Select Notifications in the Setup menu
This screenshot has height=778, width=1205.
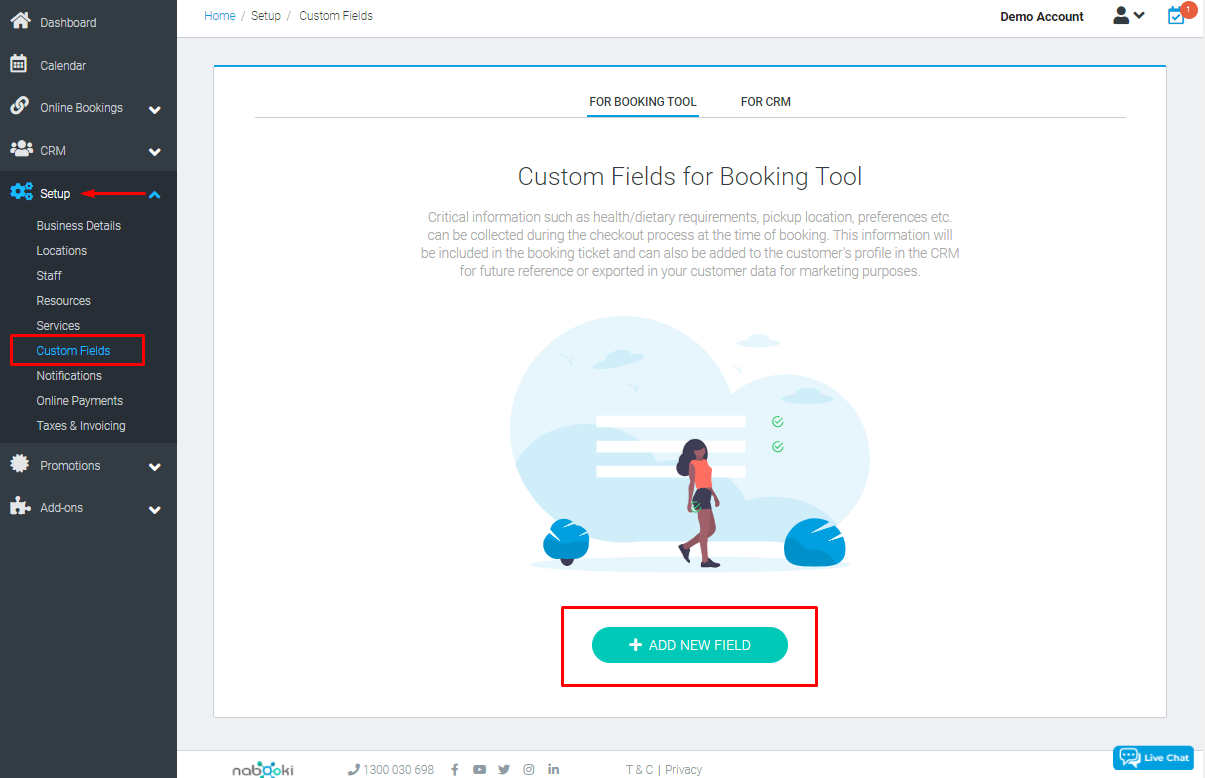point(67,375)
